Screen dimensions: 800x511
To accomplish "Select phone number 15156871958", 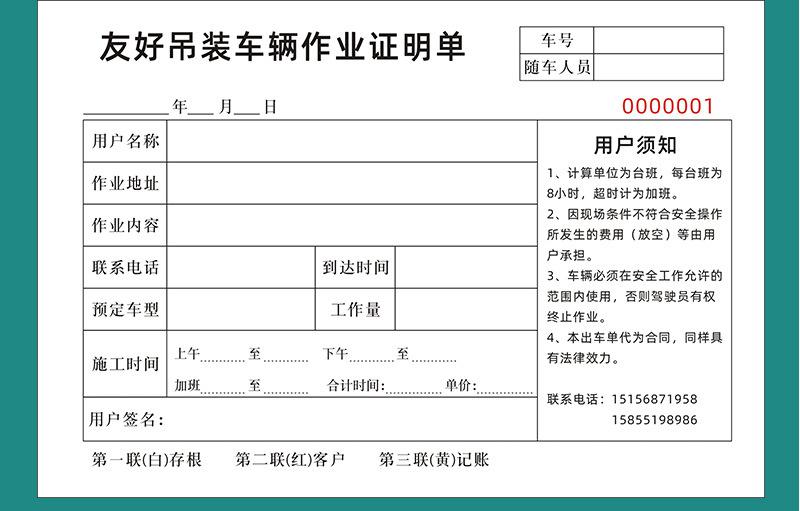I will coord(650,399).
